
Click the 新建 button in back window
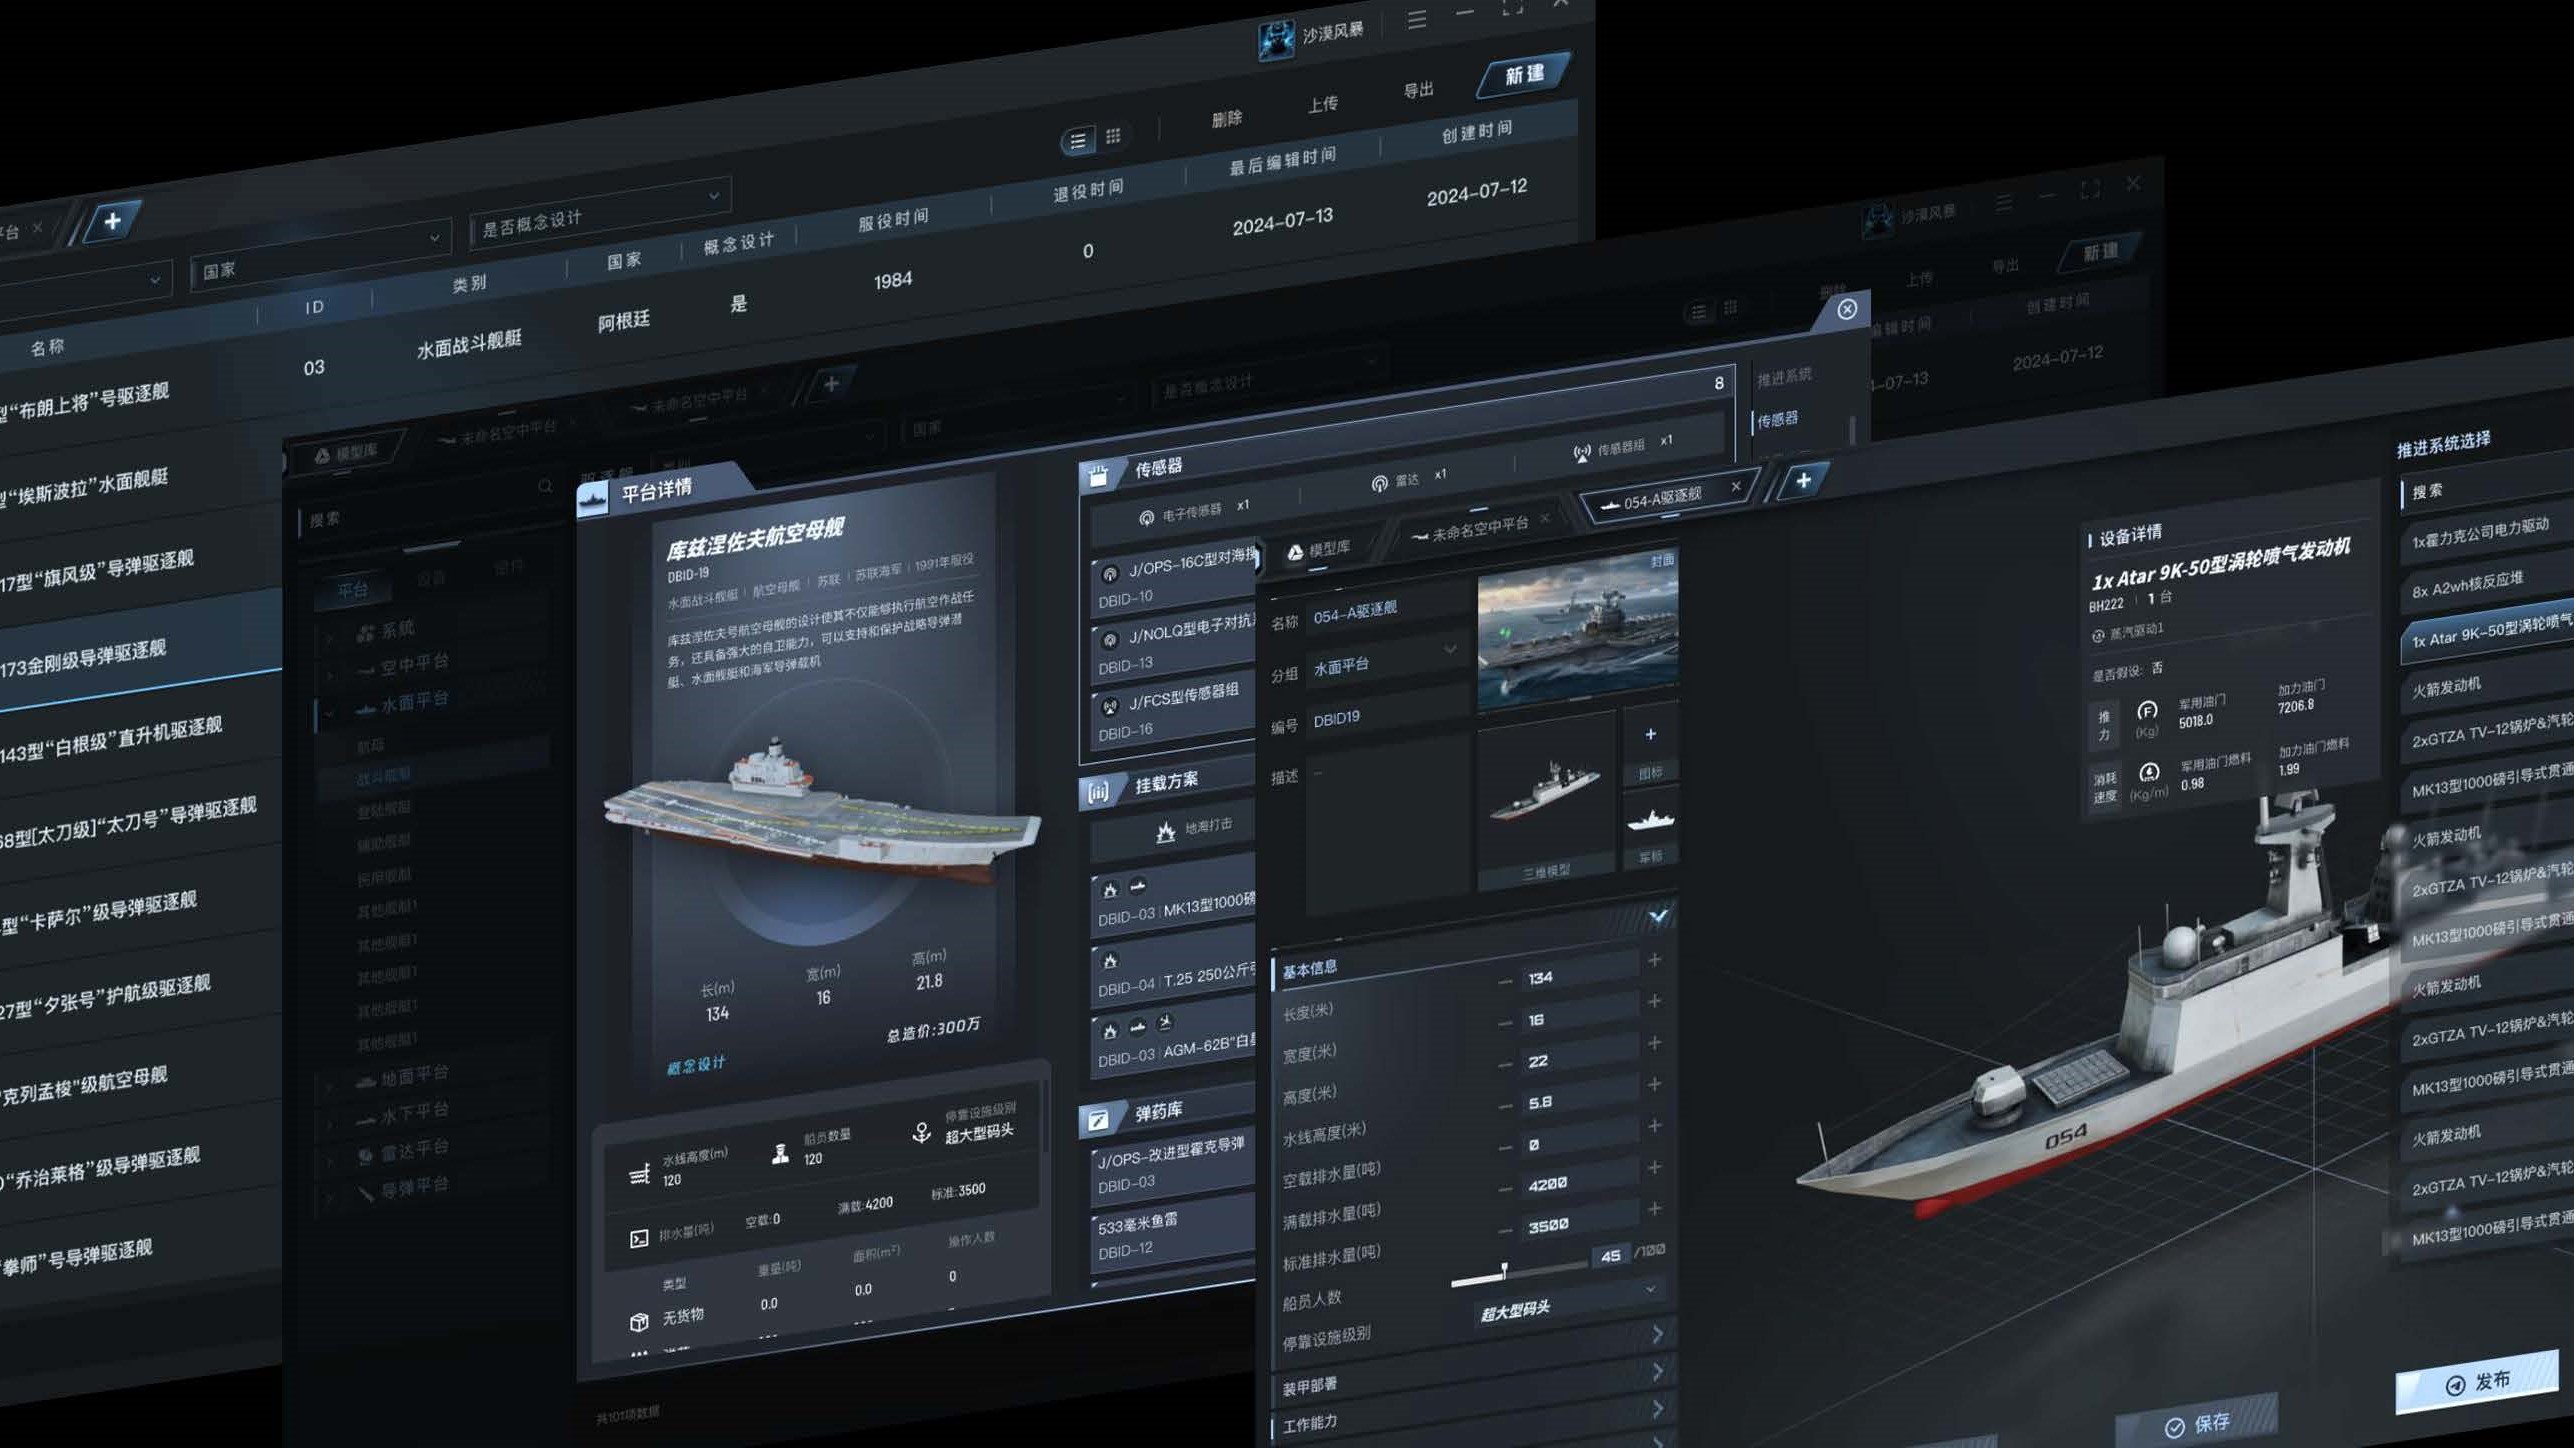click(1524, 75)
